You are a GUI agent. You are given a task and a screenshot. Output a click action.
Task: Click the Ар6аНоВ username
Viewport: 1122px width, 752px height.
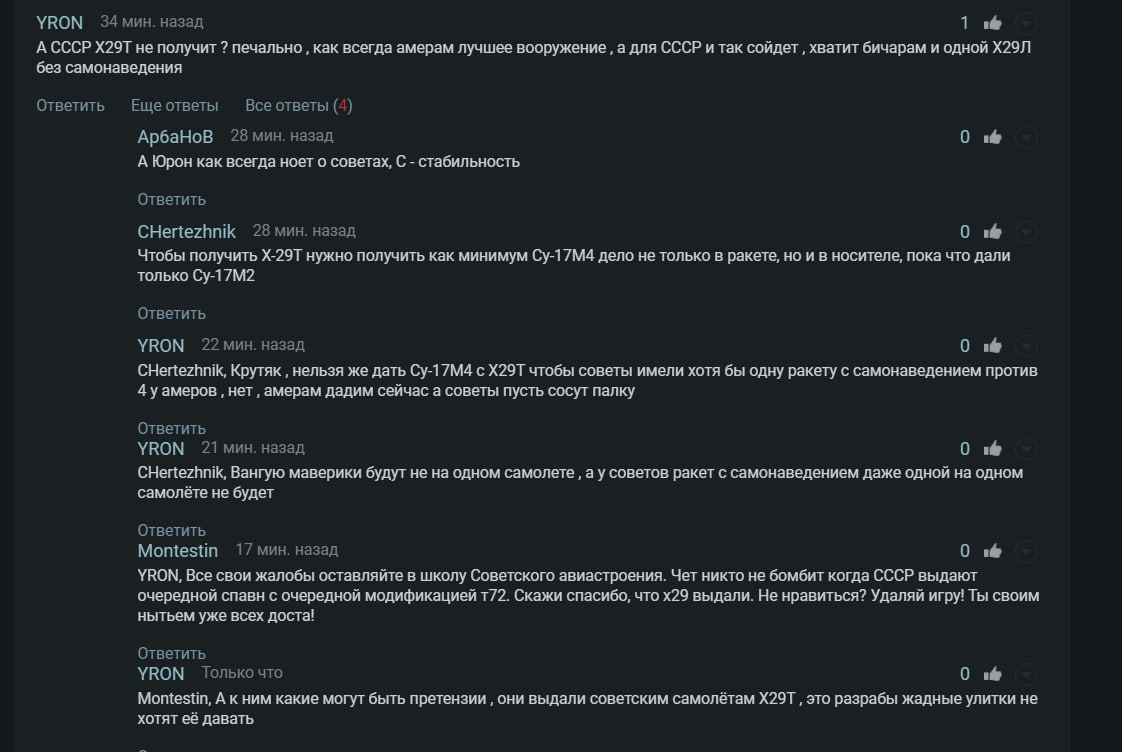pos(175,136)
